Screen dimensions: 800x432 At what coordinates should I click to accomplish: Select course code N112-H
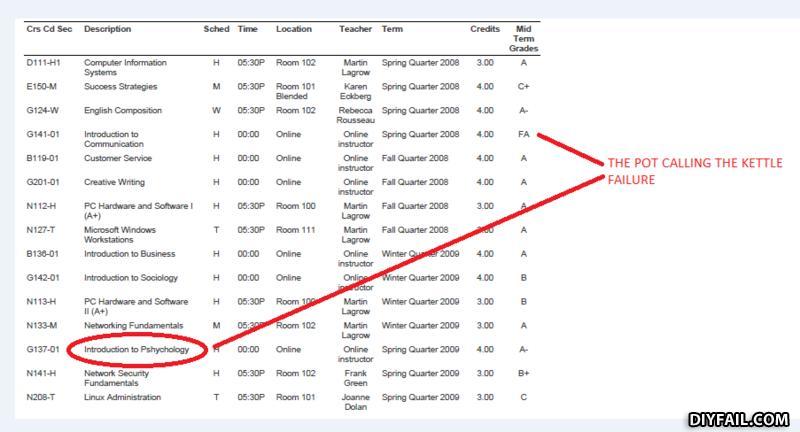[x=41, y=207]
